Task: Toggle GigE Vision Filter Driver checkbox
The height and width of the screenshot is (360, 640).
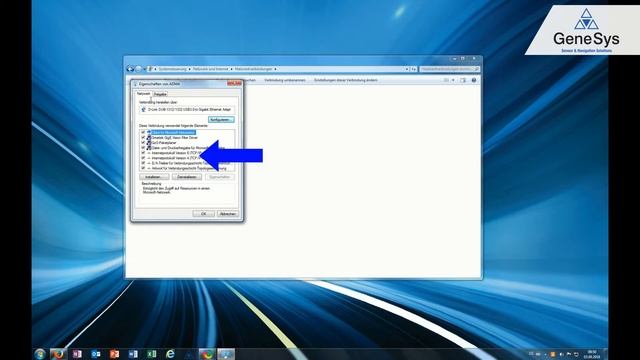Action: [x=143, y=138]
